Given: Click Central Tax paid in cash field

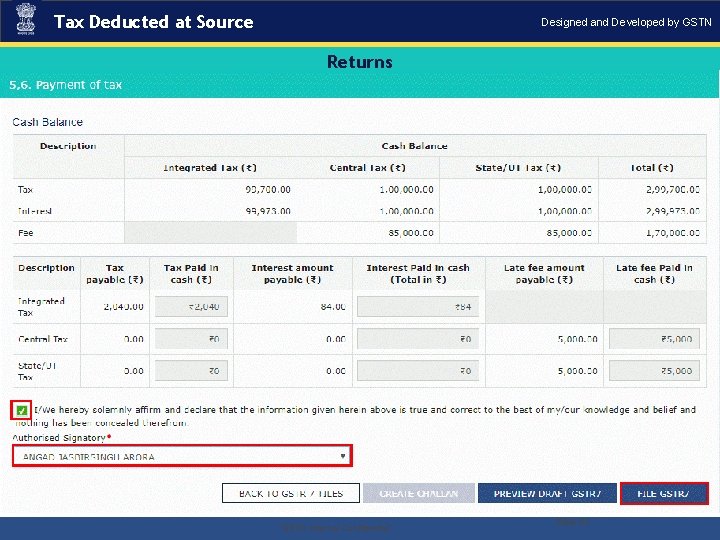Looking at the screenshot, I should [191, 339].
